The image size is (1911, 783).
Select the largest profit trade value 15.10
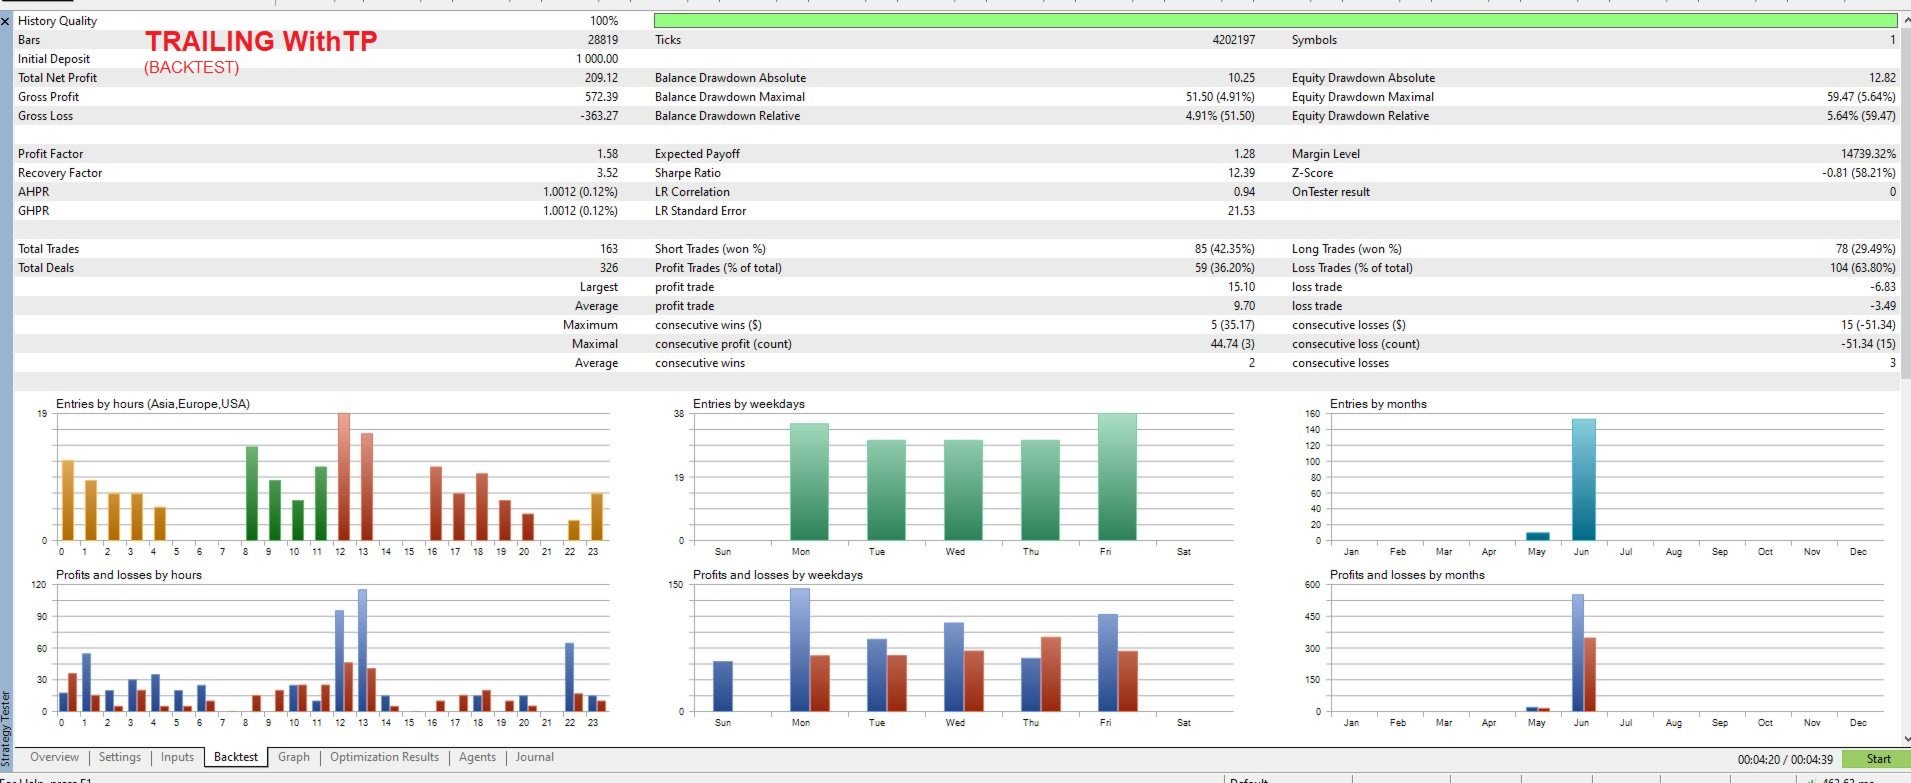click(1241, 287)
